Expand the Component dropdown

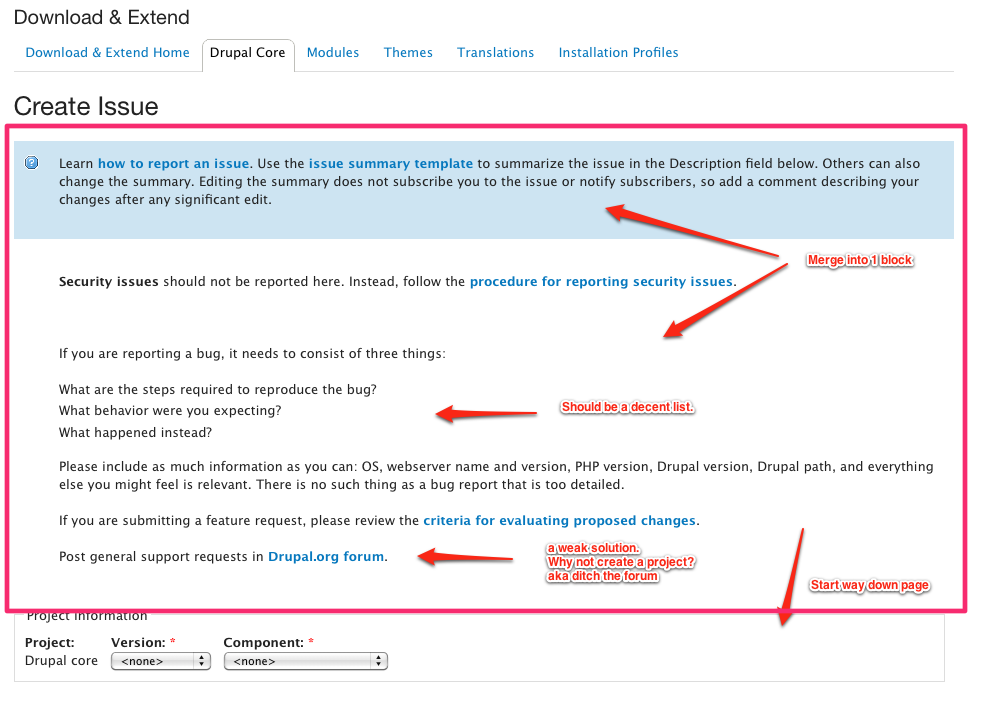pyautogui.click(x=305, y=661)
